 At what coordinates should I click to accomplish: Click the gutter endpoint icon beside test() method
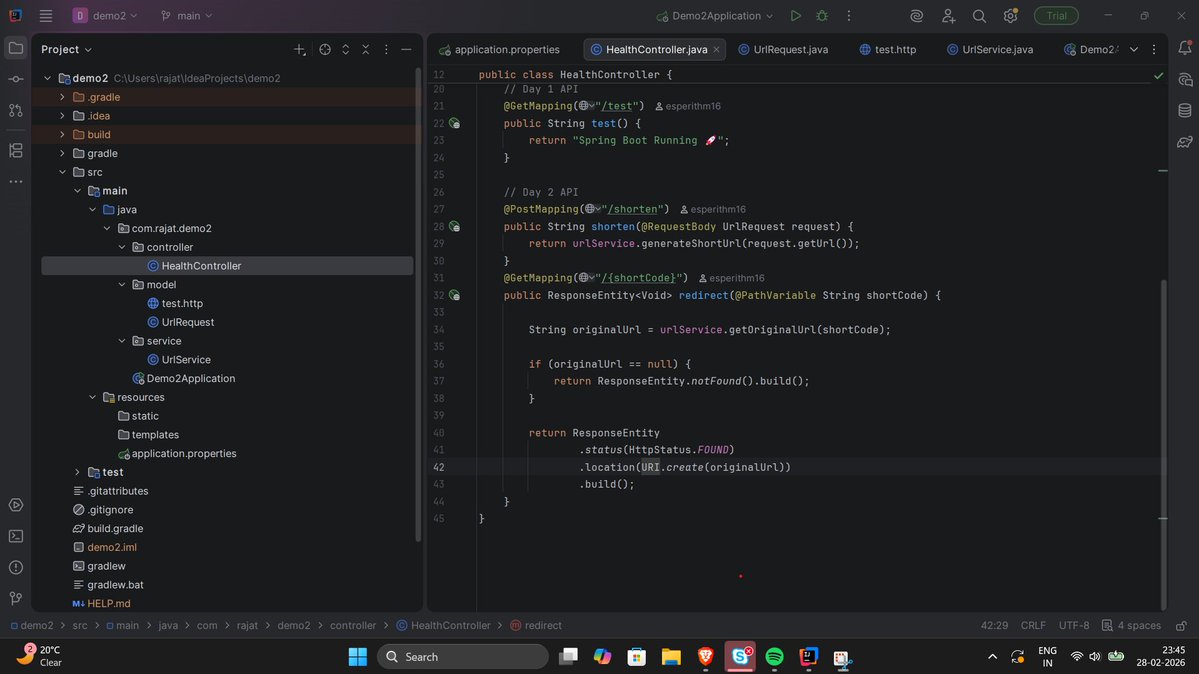pos(454,123)
